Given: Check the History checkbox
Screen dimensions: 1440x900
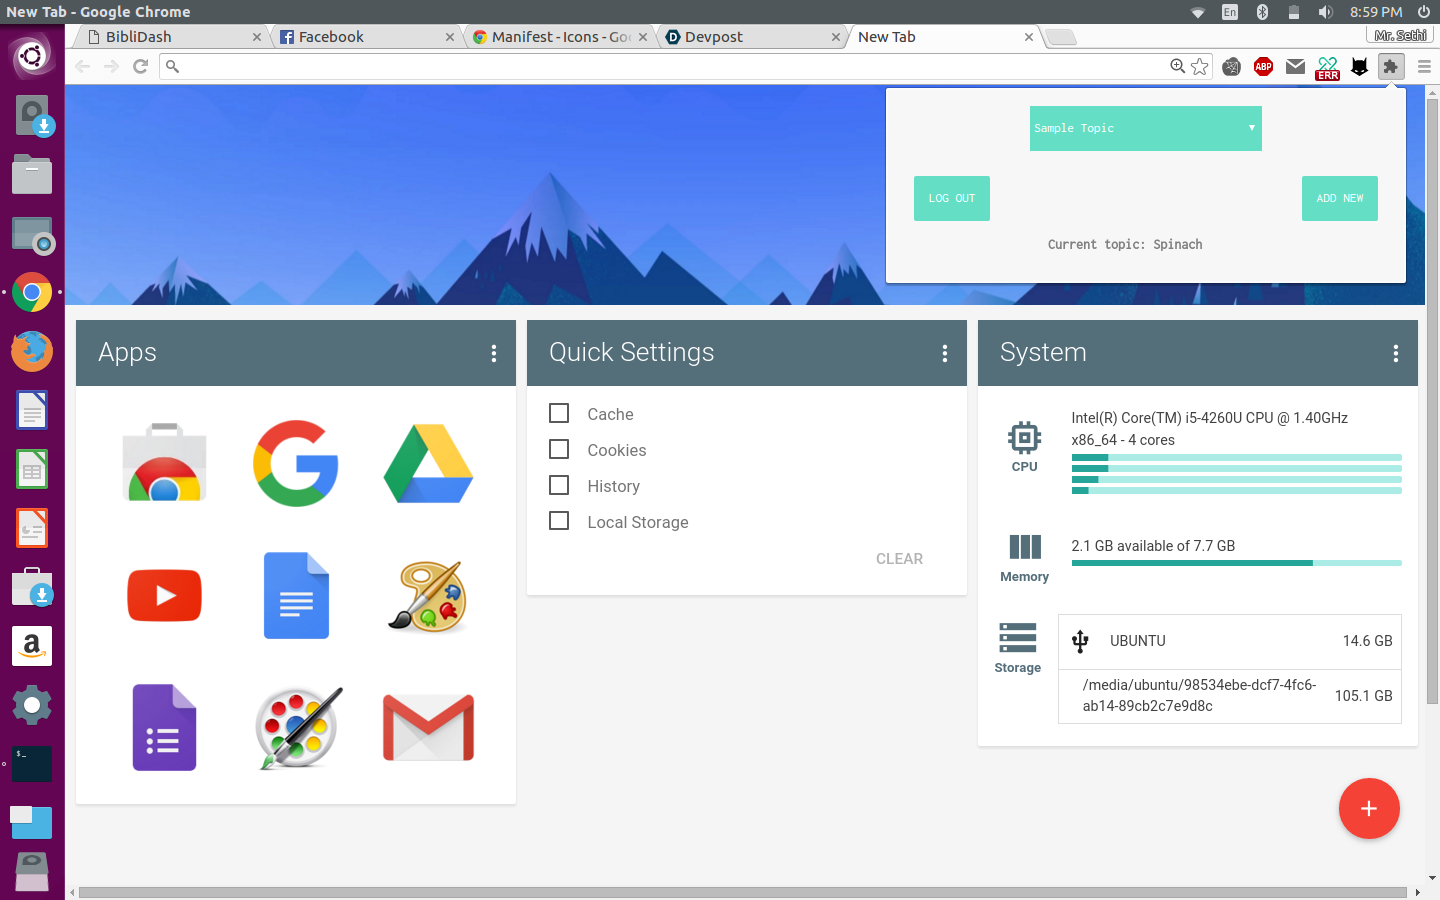Looking at the screenshot, I should tap(559, 485).
